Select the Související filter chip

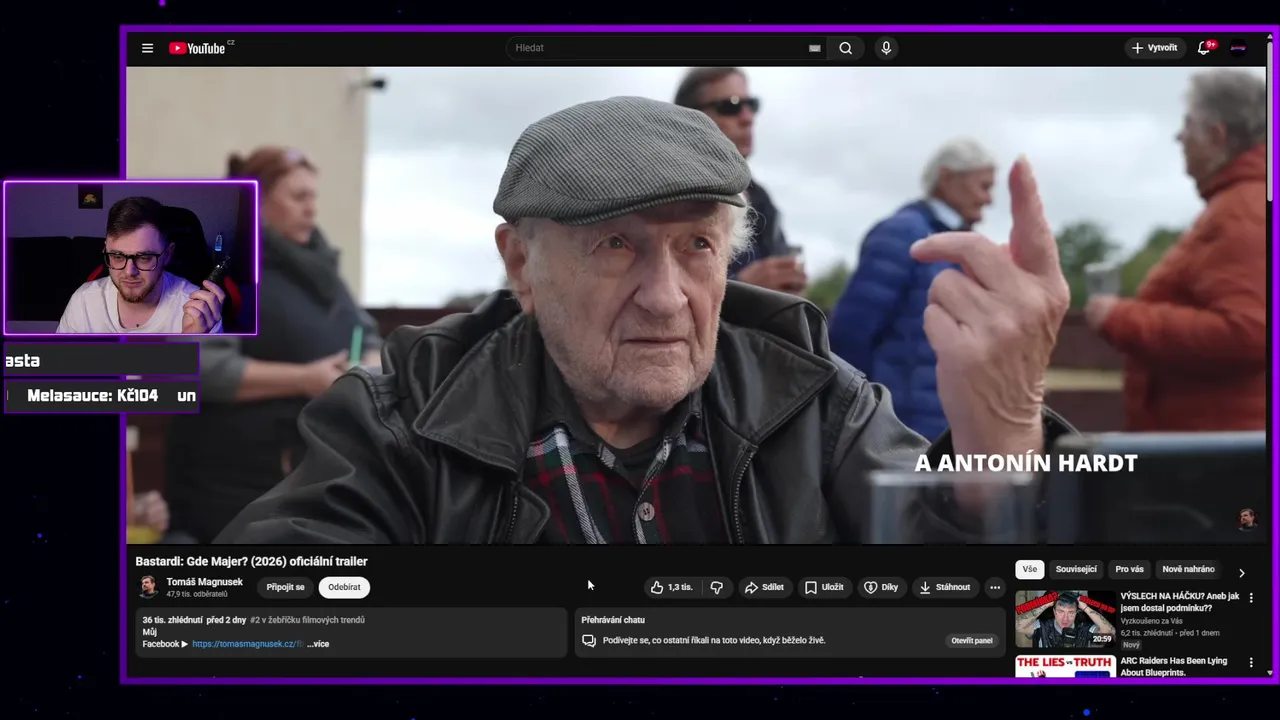(x=1076, y=569)
